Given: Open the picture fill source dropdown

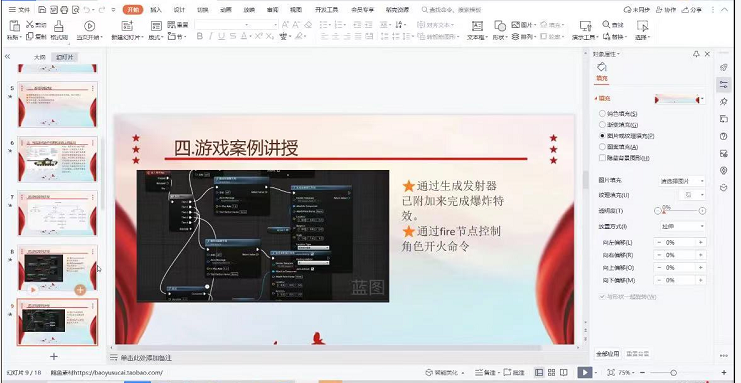Looking at the screenshot, I should click(x=682, y=181).
